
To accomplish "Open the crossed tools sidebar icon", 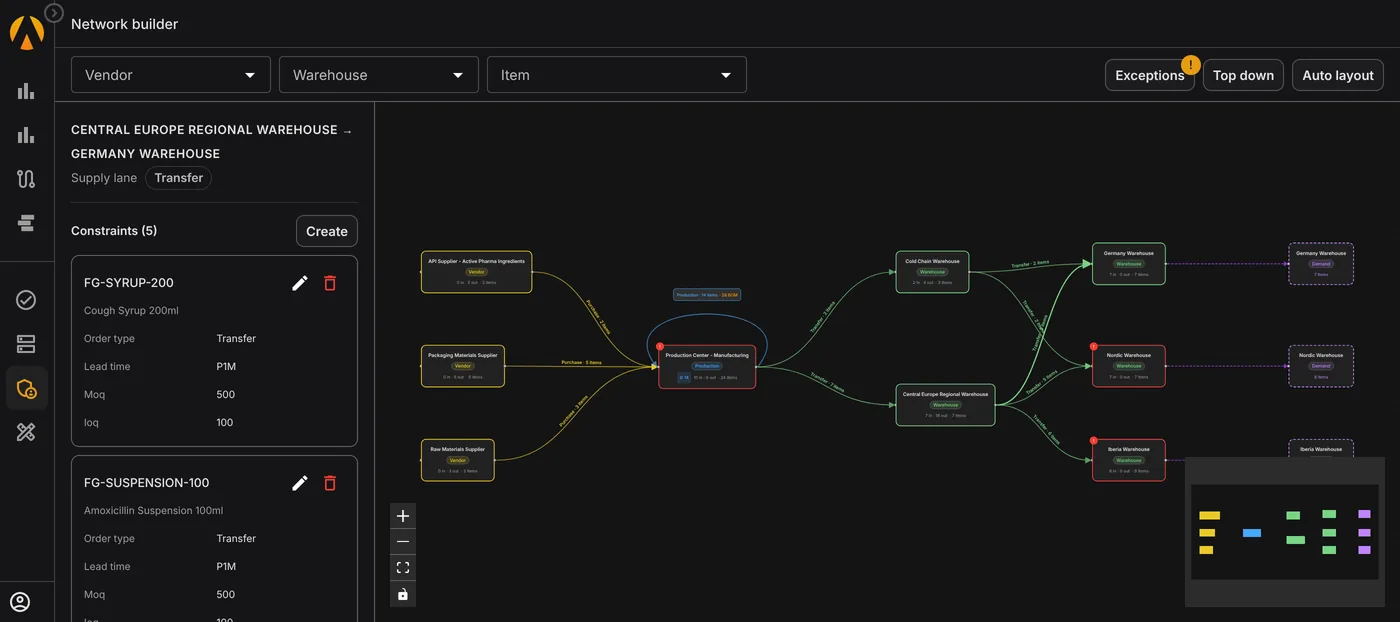I will [x=26, y=432].
